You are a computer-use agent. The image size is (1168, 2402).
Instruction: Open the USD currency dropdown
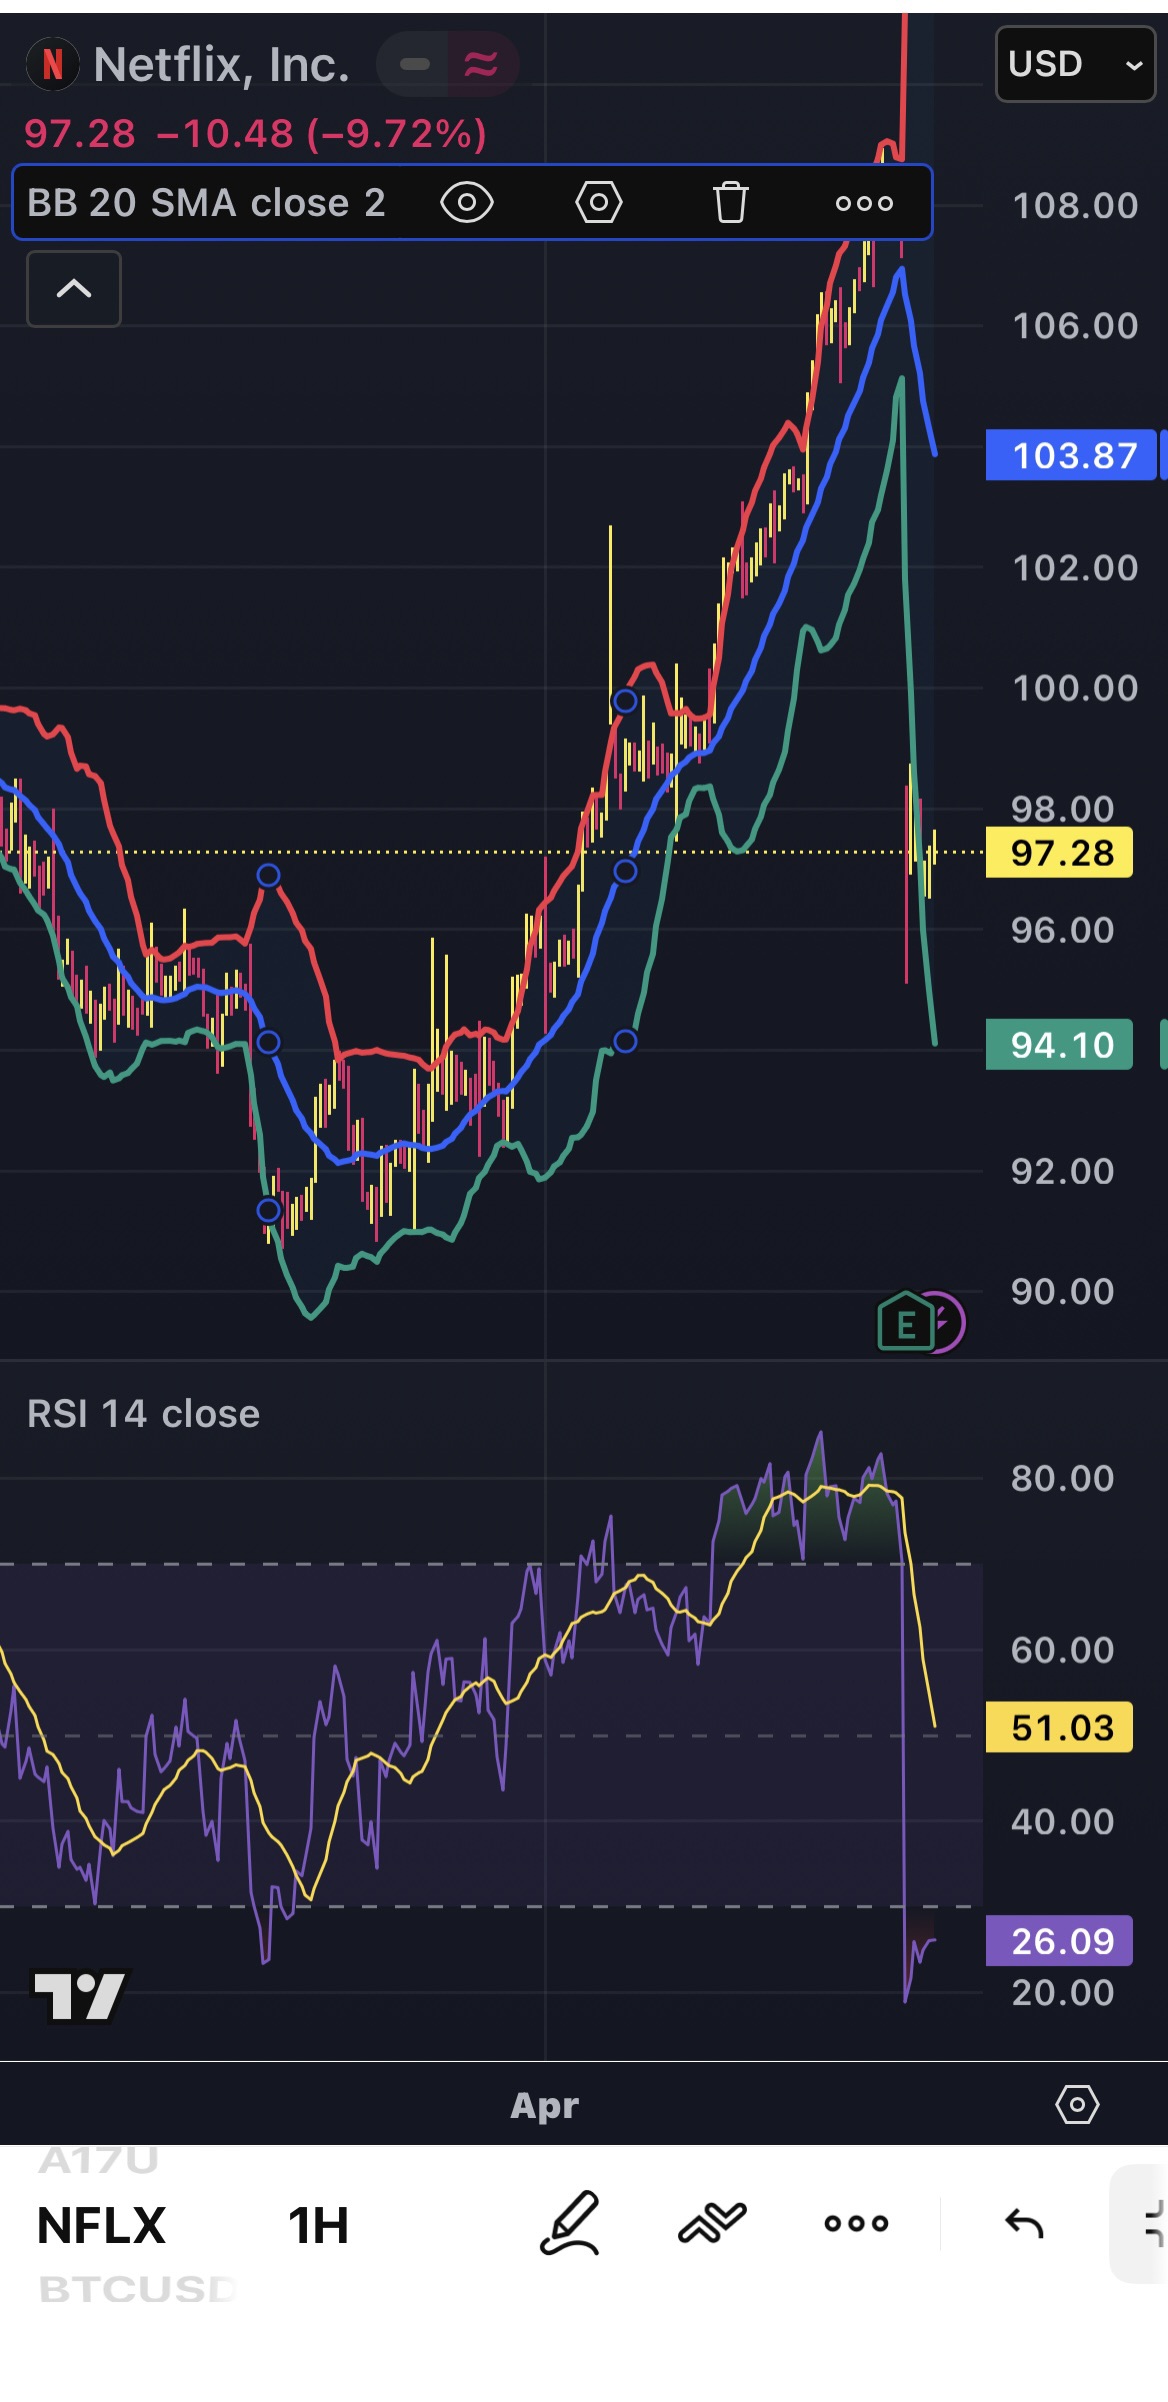click(x=1075, y=64)
